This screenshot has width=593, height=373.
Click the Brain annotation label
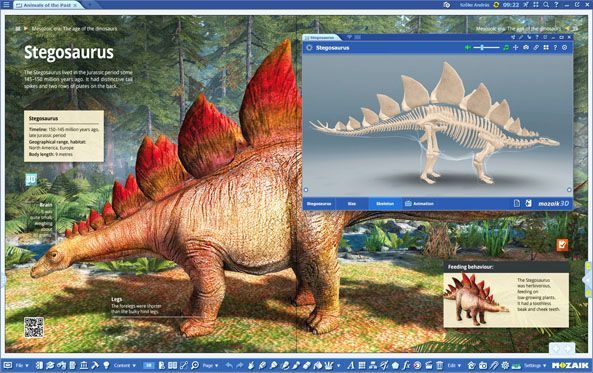pyautogui.click(x=46, y=205)
